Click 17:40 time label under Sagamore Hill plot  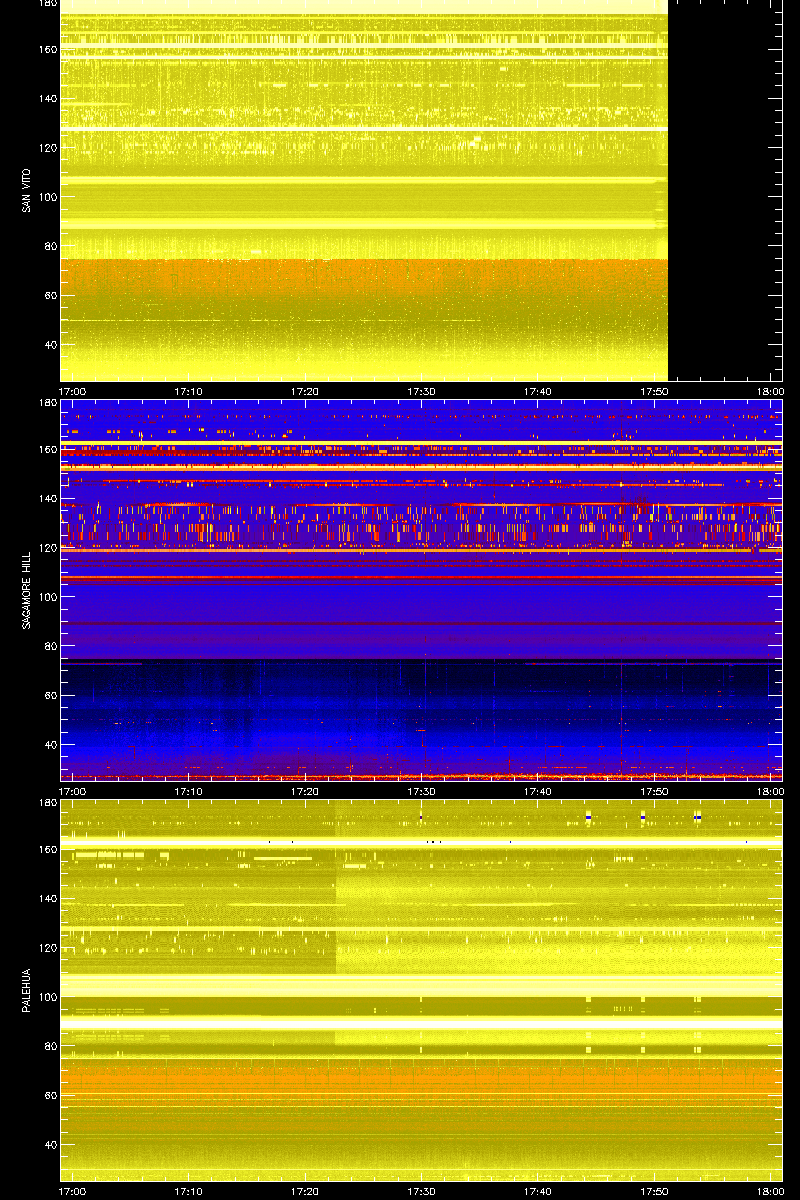538,791
